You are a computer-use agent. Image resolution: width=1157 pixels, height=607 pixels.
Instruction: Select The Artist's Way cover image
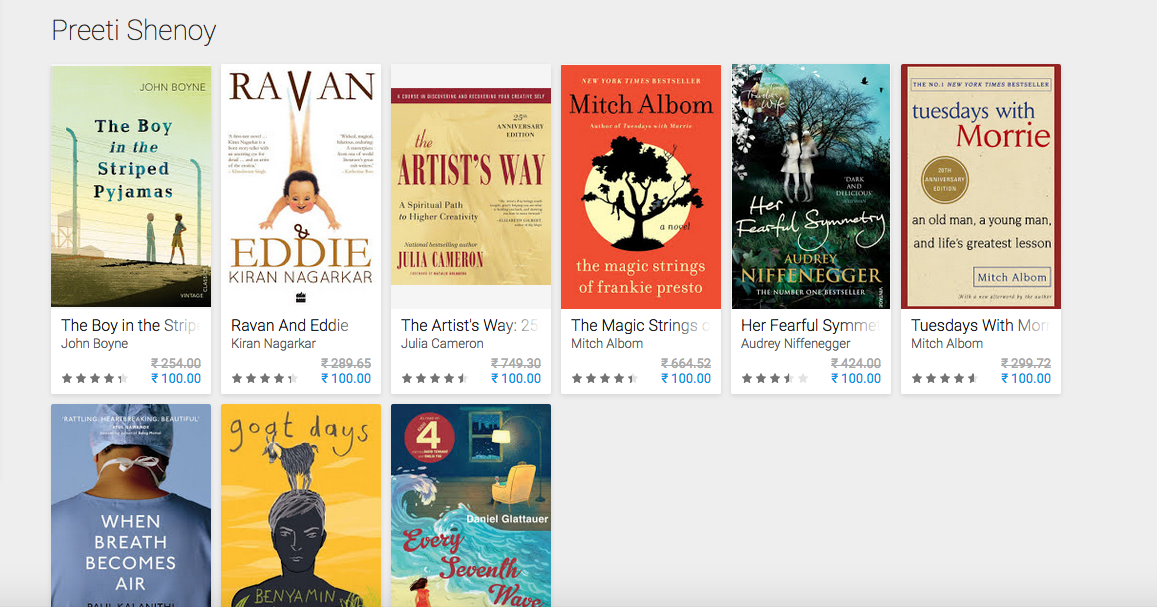pyautogui.click(x=471, y=187)
